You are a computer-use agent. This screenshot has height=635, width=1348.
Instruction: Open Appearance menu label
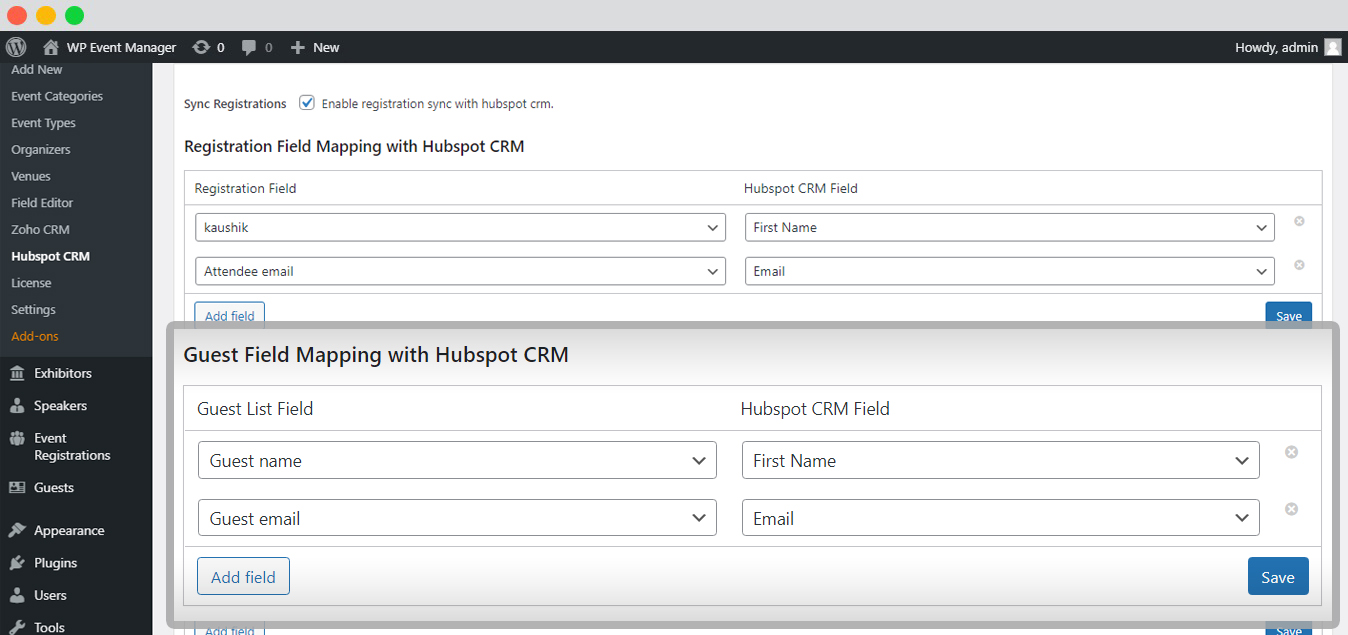pos(69,531)
